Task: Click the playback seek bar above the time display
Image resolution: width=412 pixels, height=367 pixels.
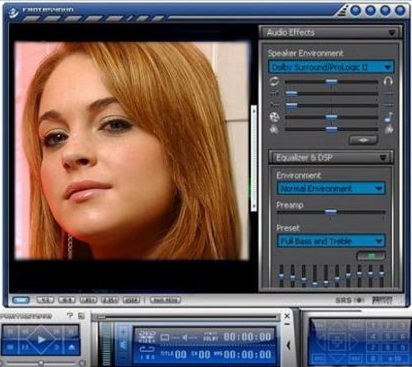Action: [187, 317]
